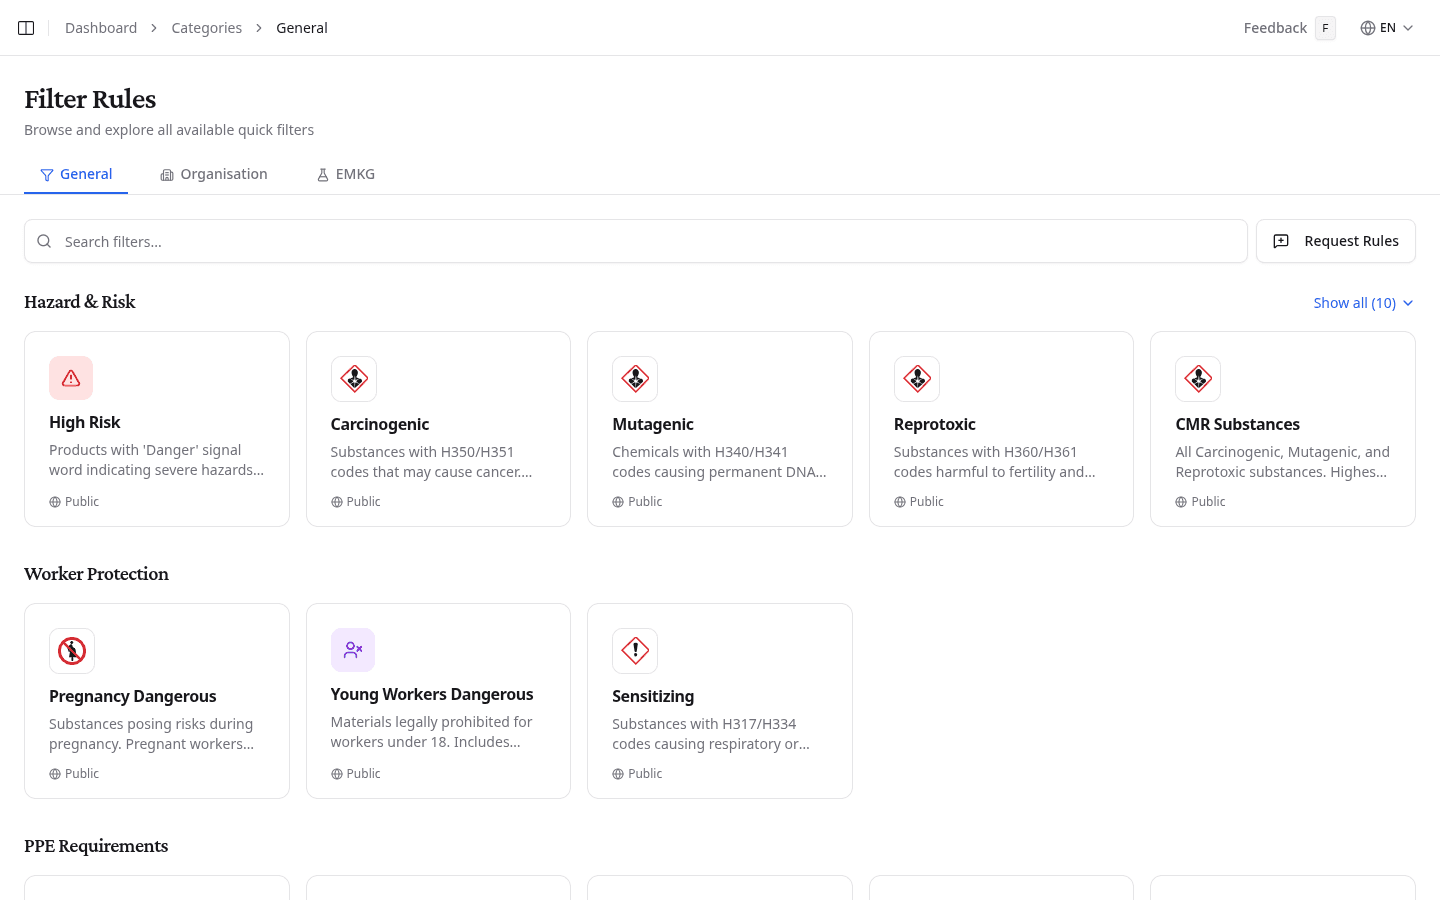Switch to the EMKG tab

(346, 174)
